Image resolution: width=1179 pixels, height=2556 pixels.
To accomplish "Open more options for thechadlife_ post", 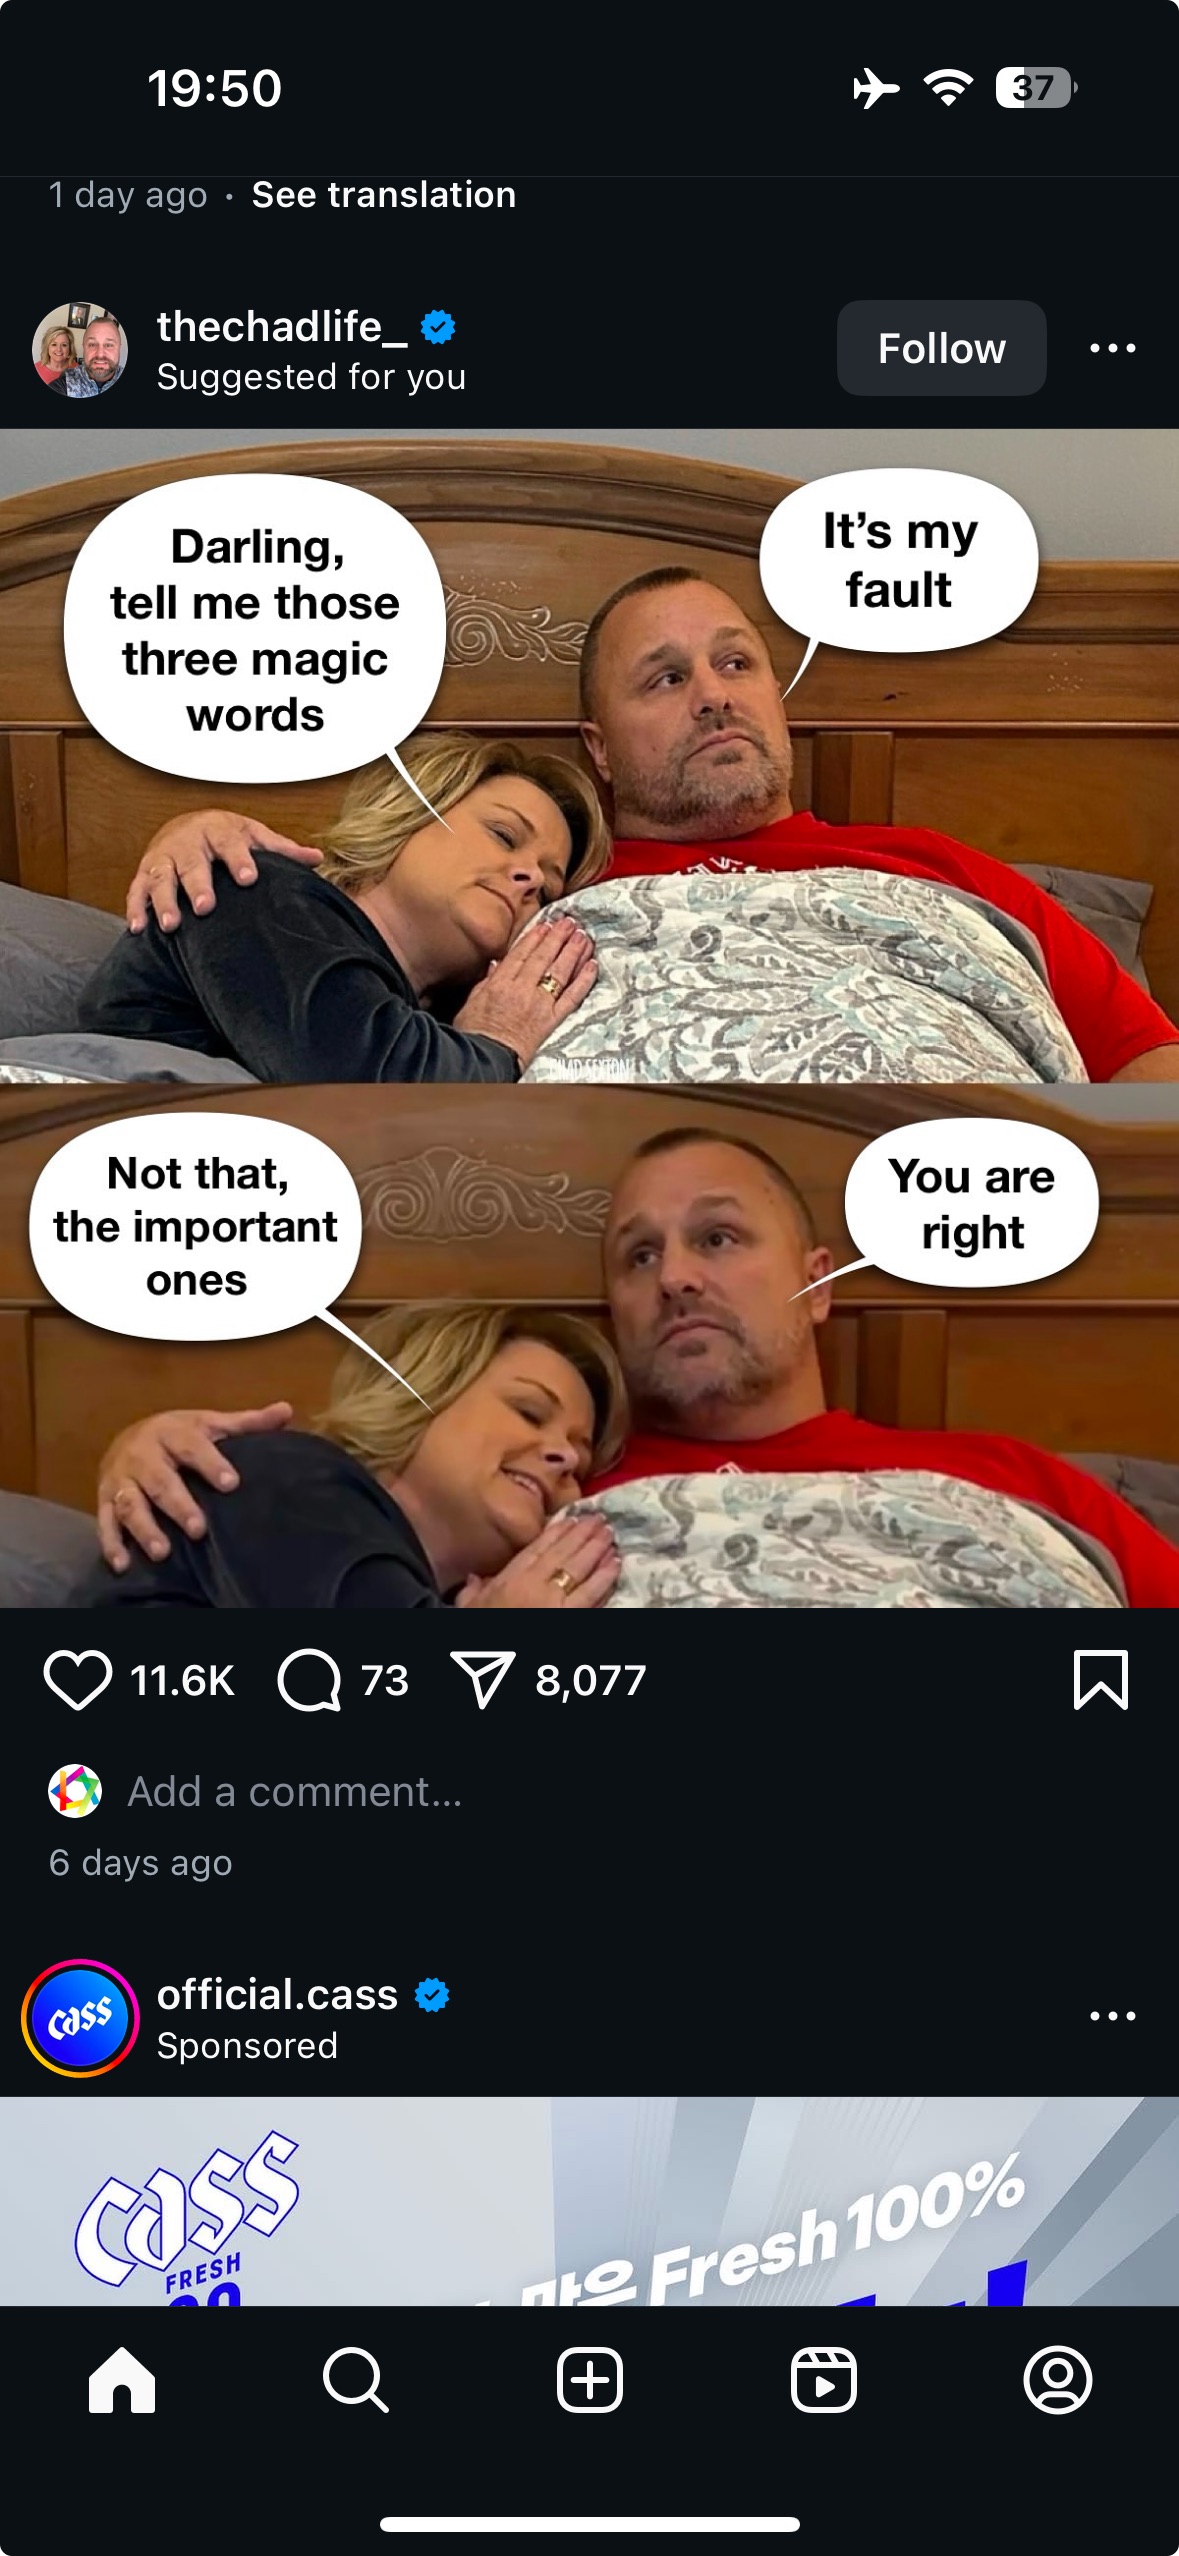I will [x=1112, y=348].
